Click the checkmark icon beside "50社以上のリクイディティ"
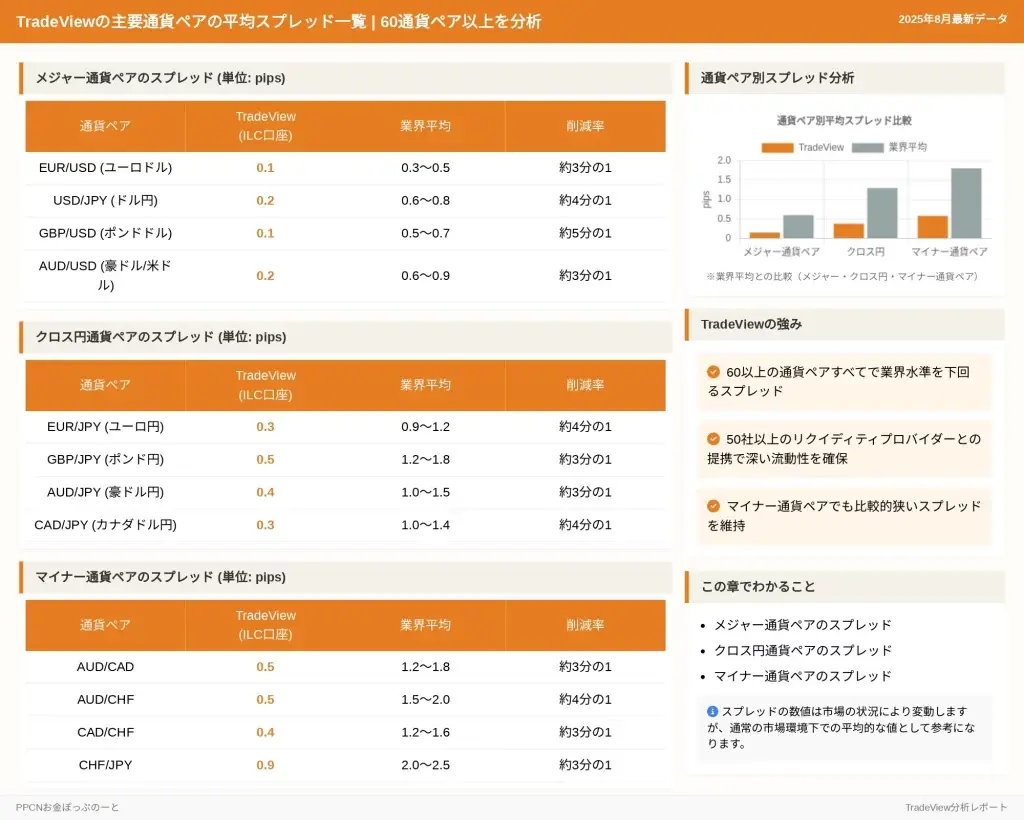The width and height of the screenshot is (1024, 820). tap(713, 439)
